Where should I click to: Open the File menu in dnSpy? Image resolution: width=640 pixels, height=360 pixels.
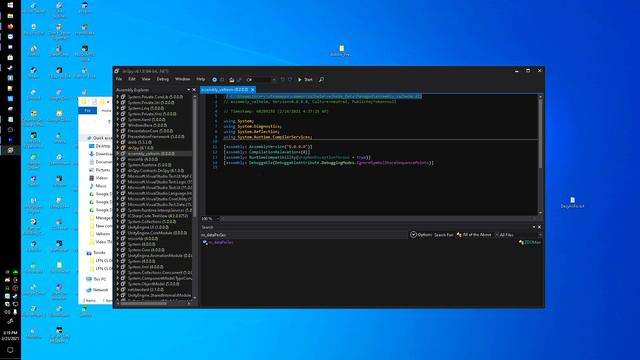coord(119,79)
